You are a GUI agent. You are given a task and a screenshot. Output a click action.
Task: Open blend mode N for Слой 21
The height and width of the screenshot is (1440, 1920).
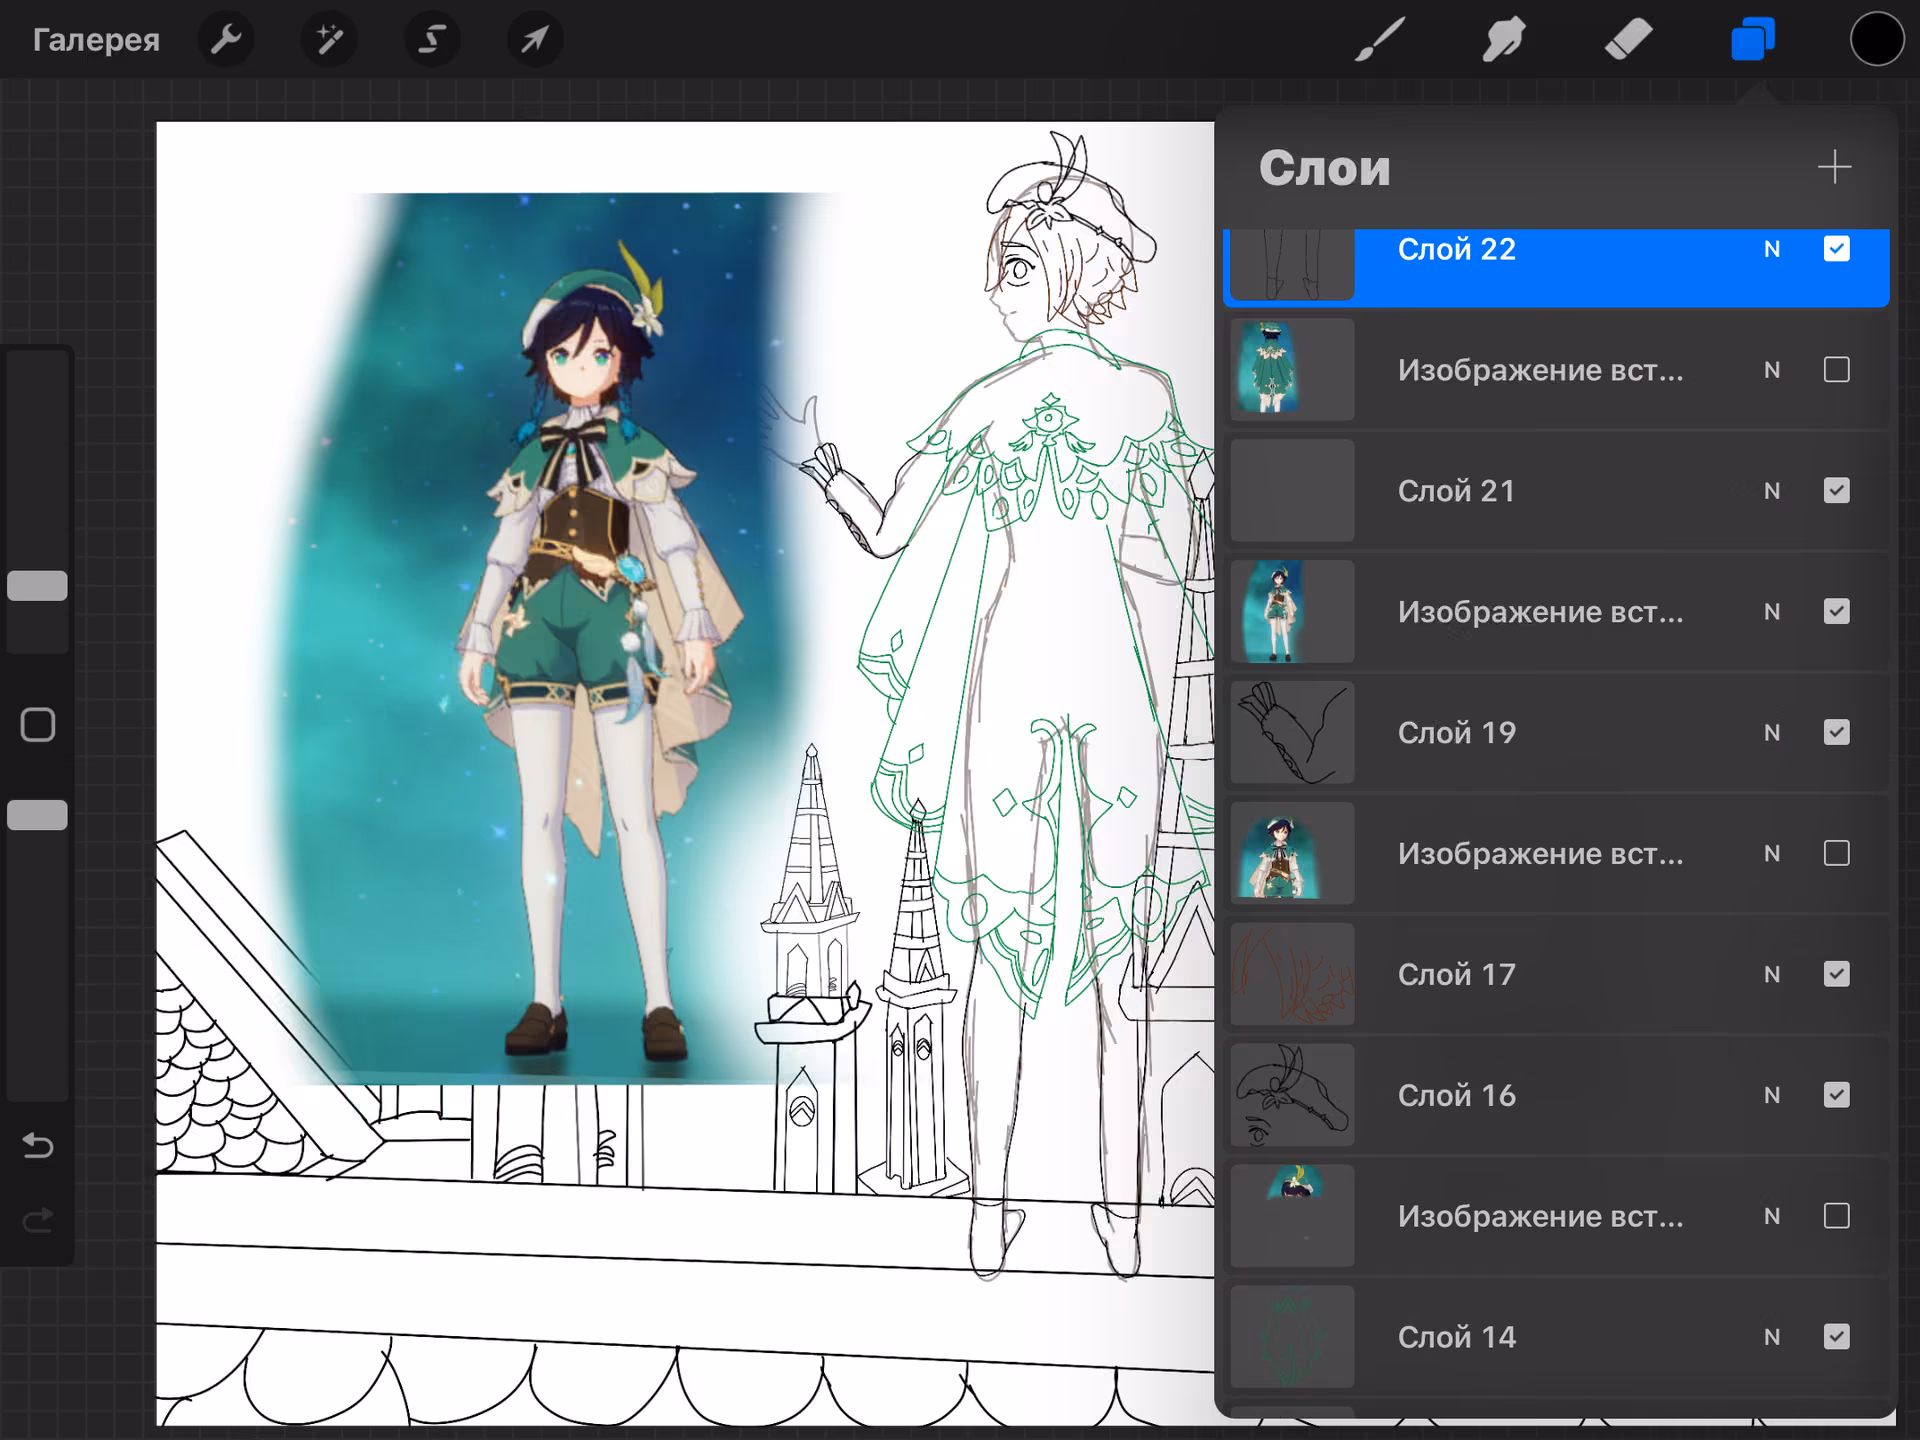click(x=1772, y=491)
